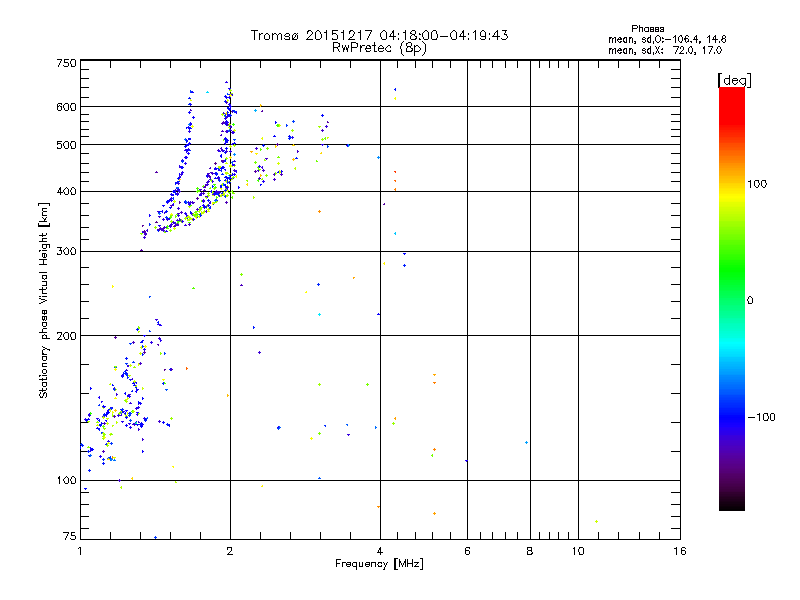This screenshot has width=800, height=600.
Task: Click the '[deg]' colorbar unit label
Action: pos(734,80)
